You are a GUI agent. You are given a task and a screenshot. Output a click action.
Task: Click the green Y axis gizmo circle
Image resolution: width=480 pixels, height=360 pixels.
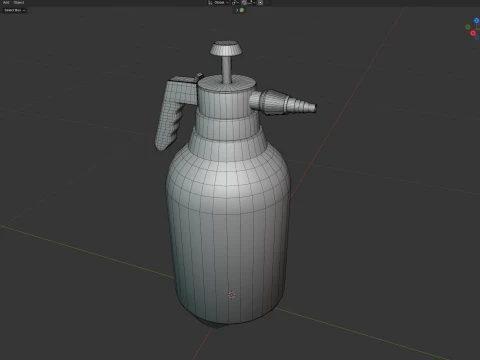coord(468,27)
